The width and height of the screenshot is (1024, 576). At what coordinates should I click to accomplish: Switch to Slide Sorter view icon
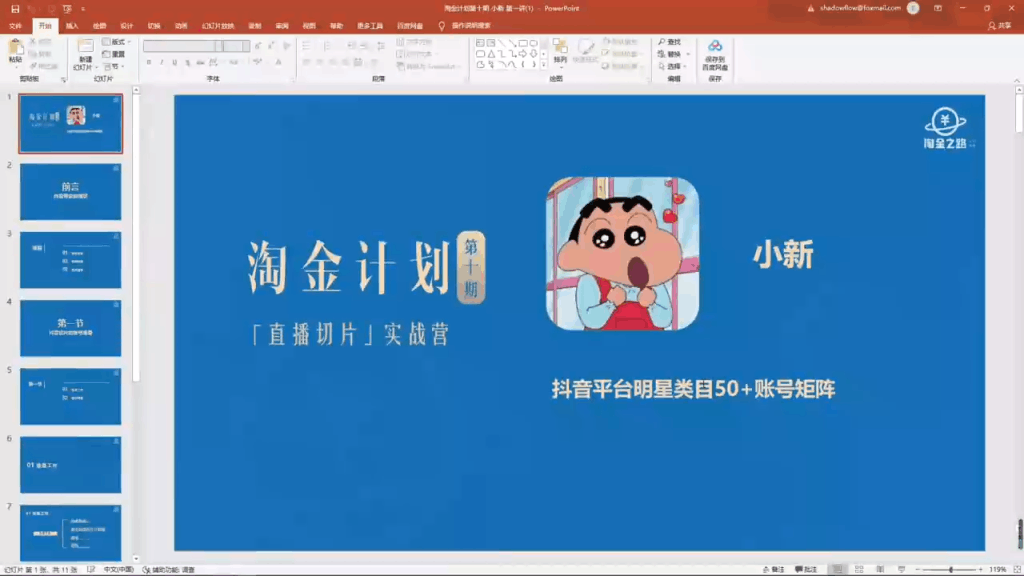click(859, 569)
